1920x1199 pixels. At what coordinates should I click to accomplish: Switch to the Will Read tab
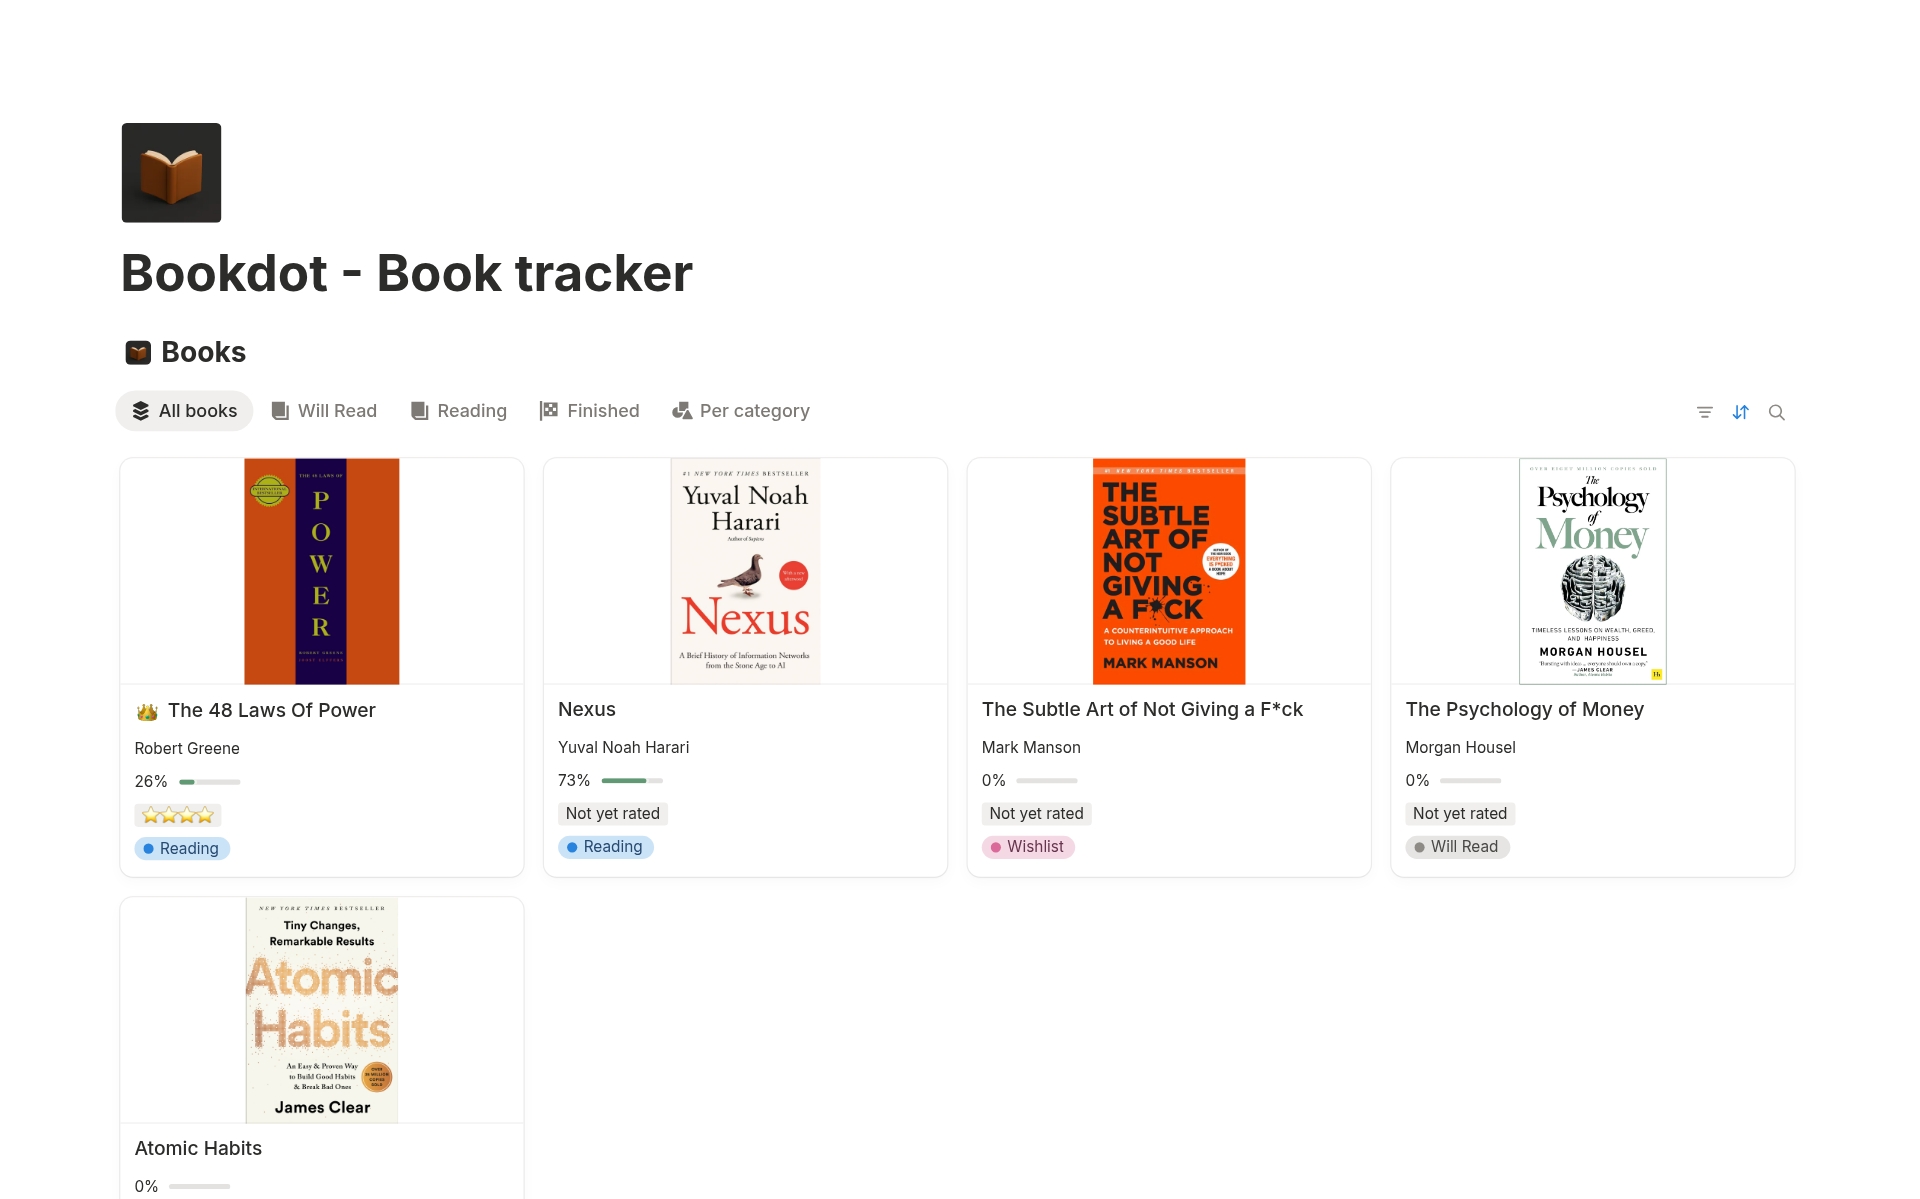tap(335, 410)
